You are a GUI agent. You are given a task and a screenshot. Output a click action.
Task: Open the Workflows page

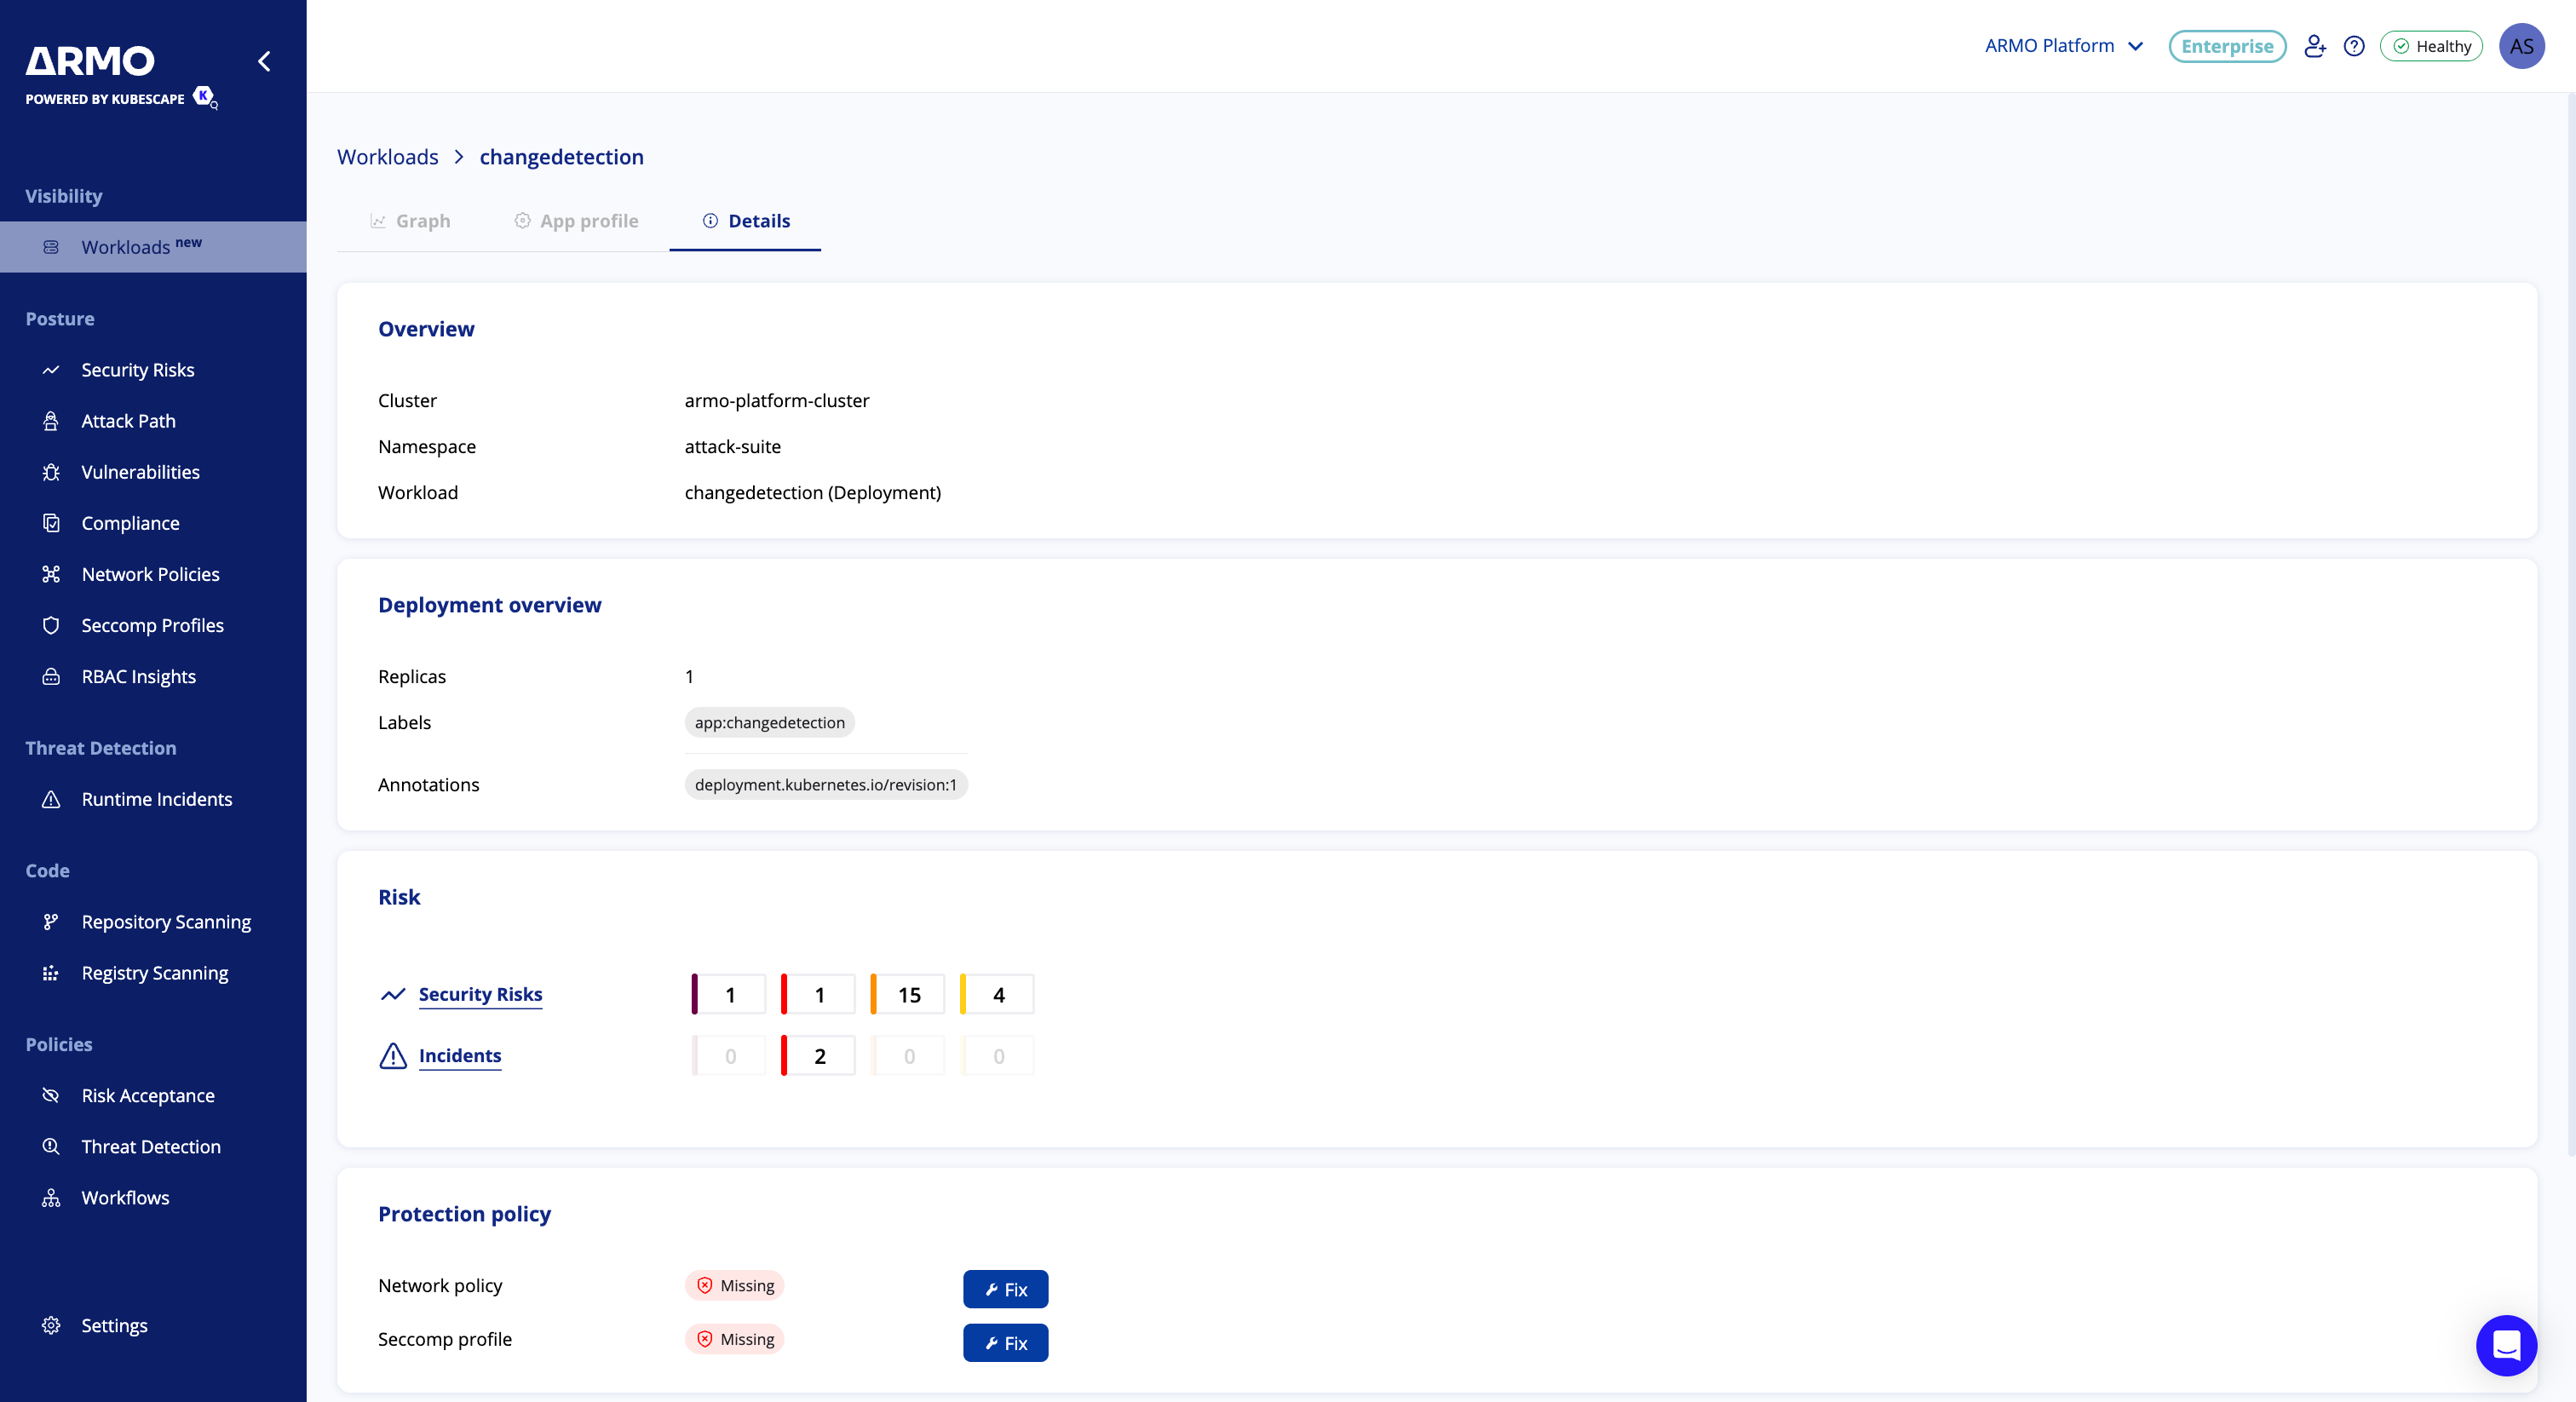[125, 1198]
